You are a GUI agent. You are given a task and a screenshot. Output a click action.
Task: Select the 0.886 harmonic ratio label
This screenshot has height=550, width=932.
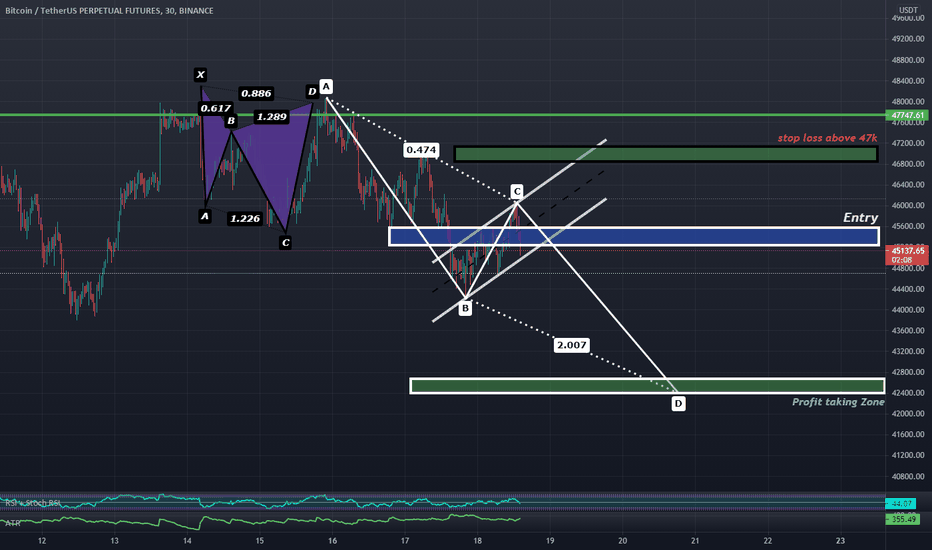256,93
